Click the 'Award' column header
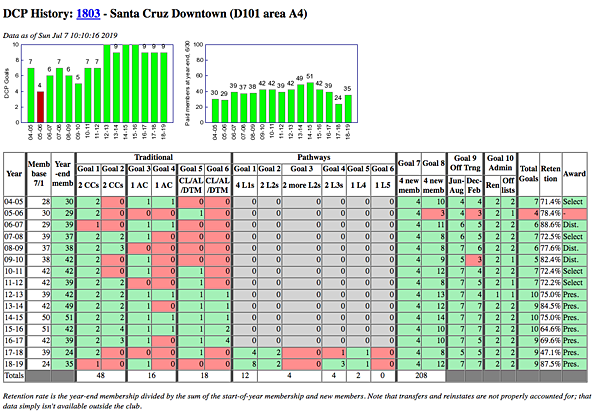This screenshot has width=600, height=415. (574, 174)
